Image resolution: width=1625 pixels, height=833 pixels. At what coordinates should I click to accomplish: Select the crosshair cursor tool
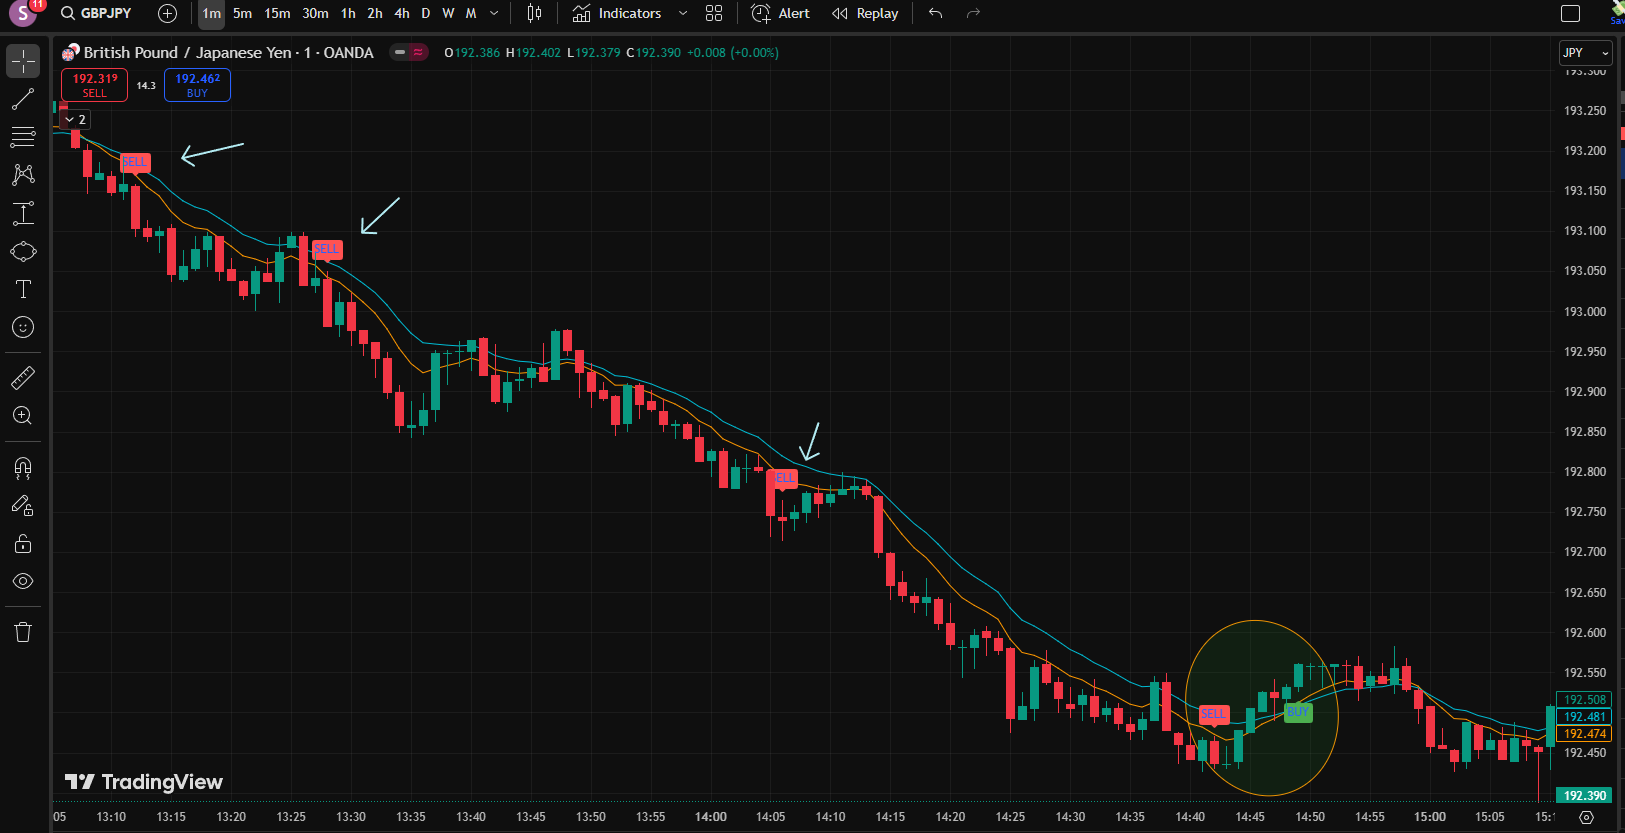[x=23, y=61]
